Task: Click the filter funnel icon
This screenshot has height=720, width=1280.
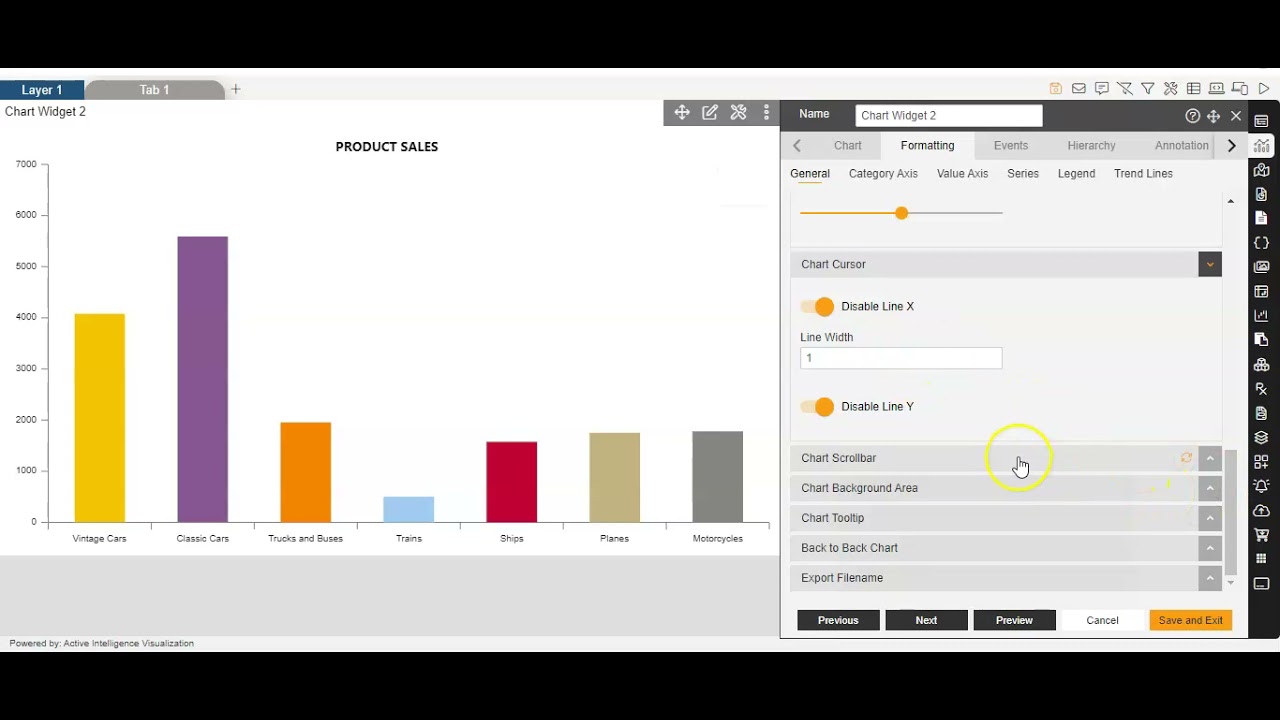Action: [1148, 89]
